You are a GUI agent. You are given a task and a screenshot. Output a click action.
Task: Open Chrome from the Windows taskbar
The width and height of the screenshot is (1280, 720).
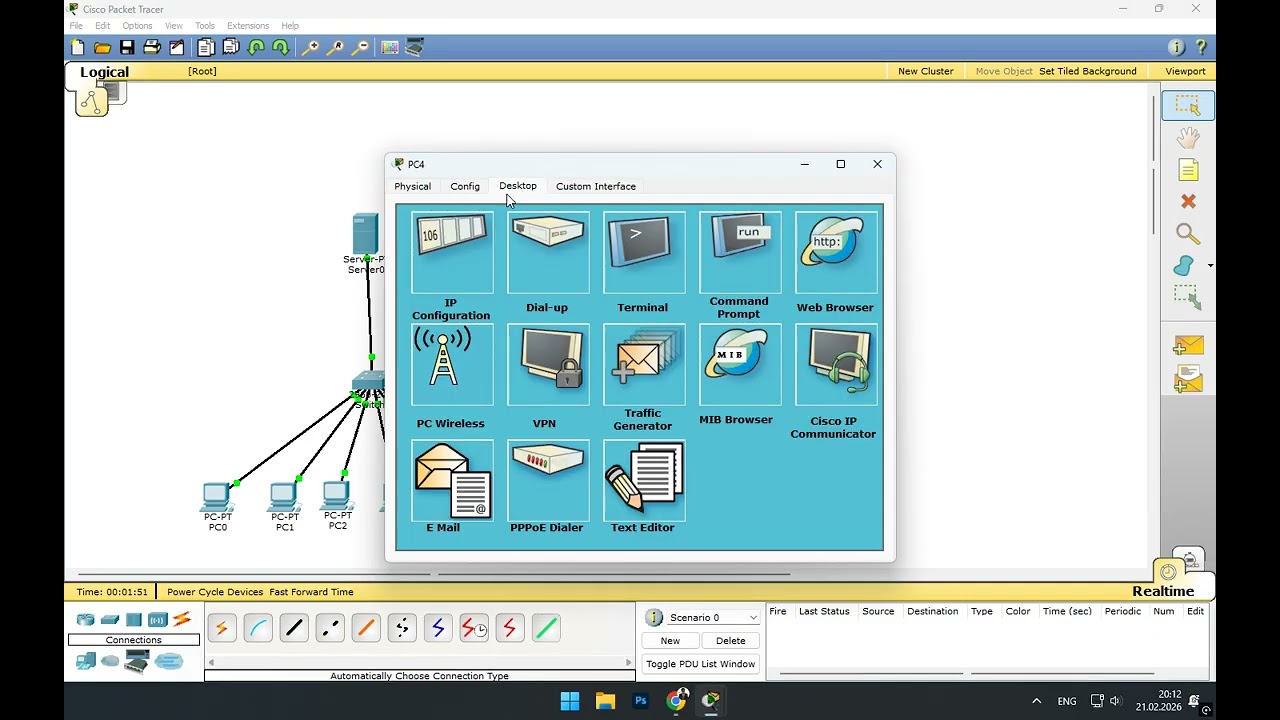pyautogui.click(x=677, y=701)
